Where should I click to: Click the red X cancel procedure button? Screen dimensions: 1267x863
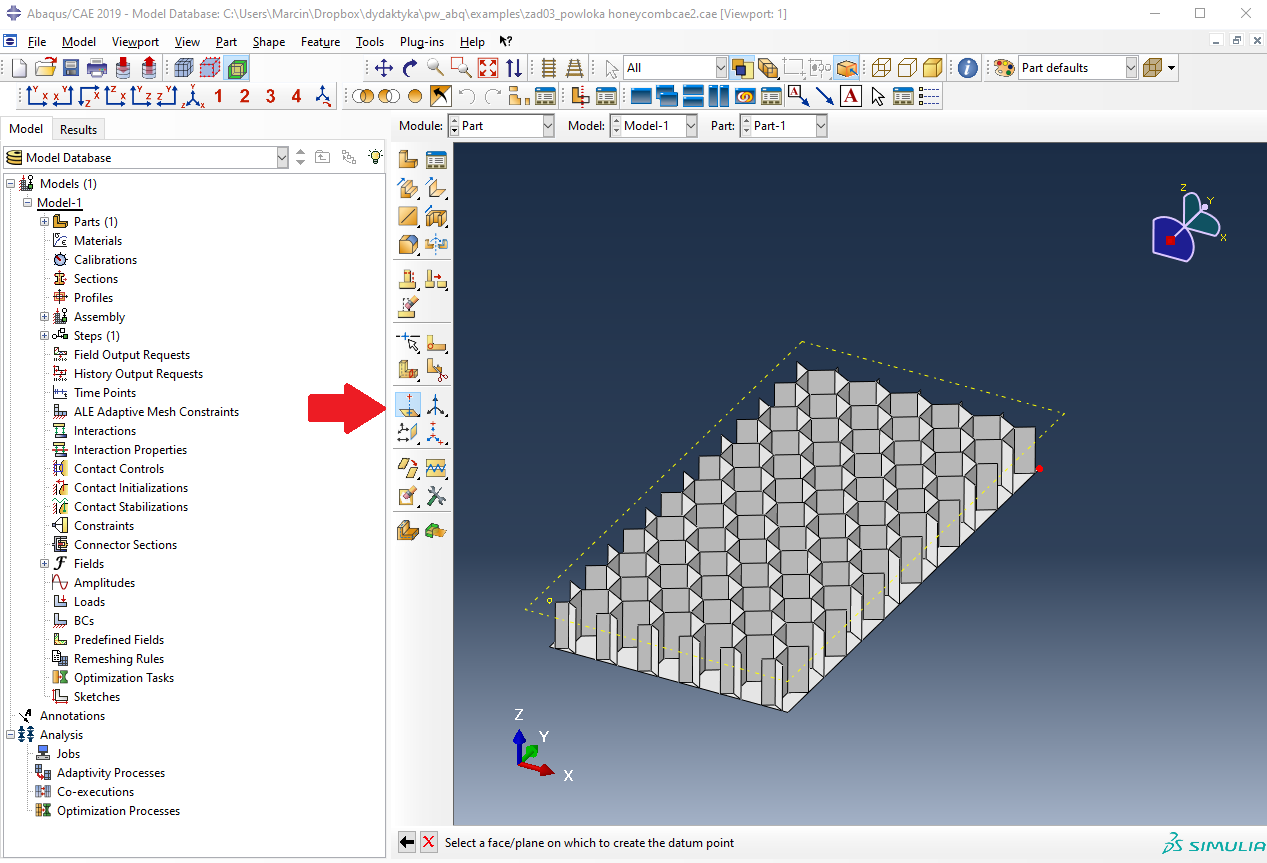tap(429, 842)
